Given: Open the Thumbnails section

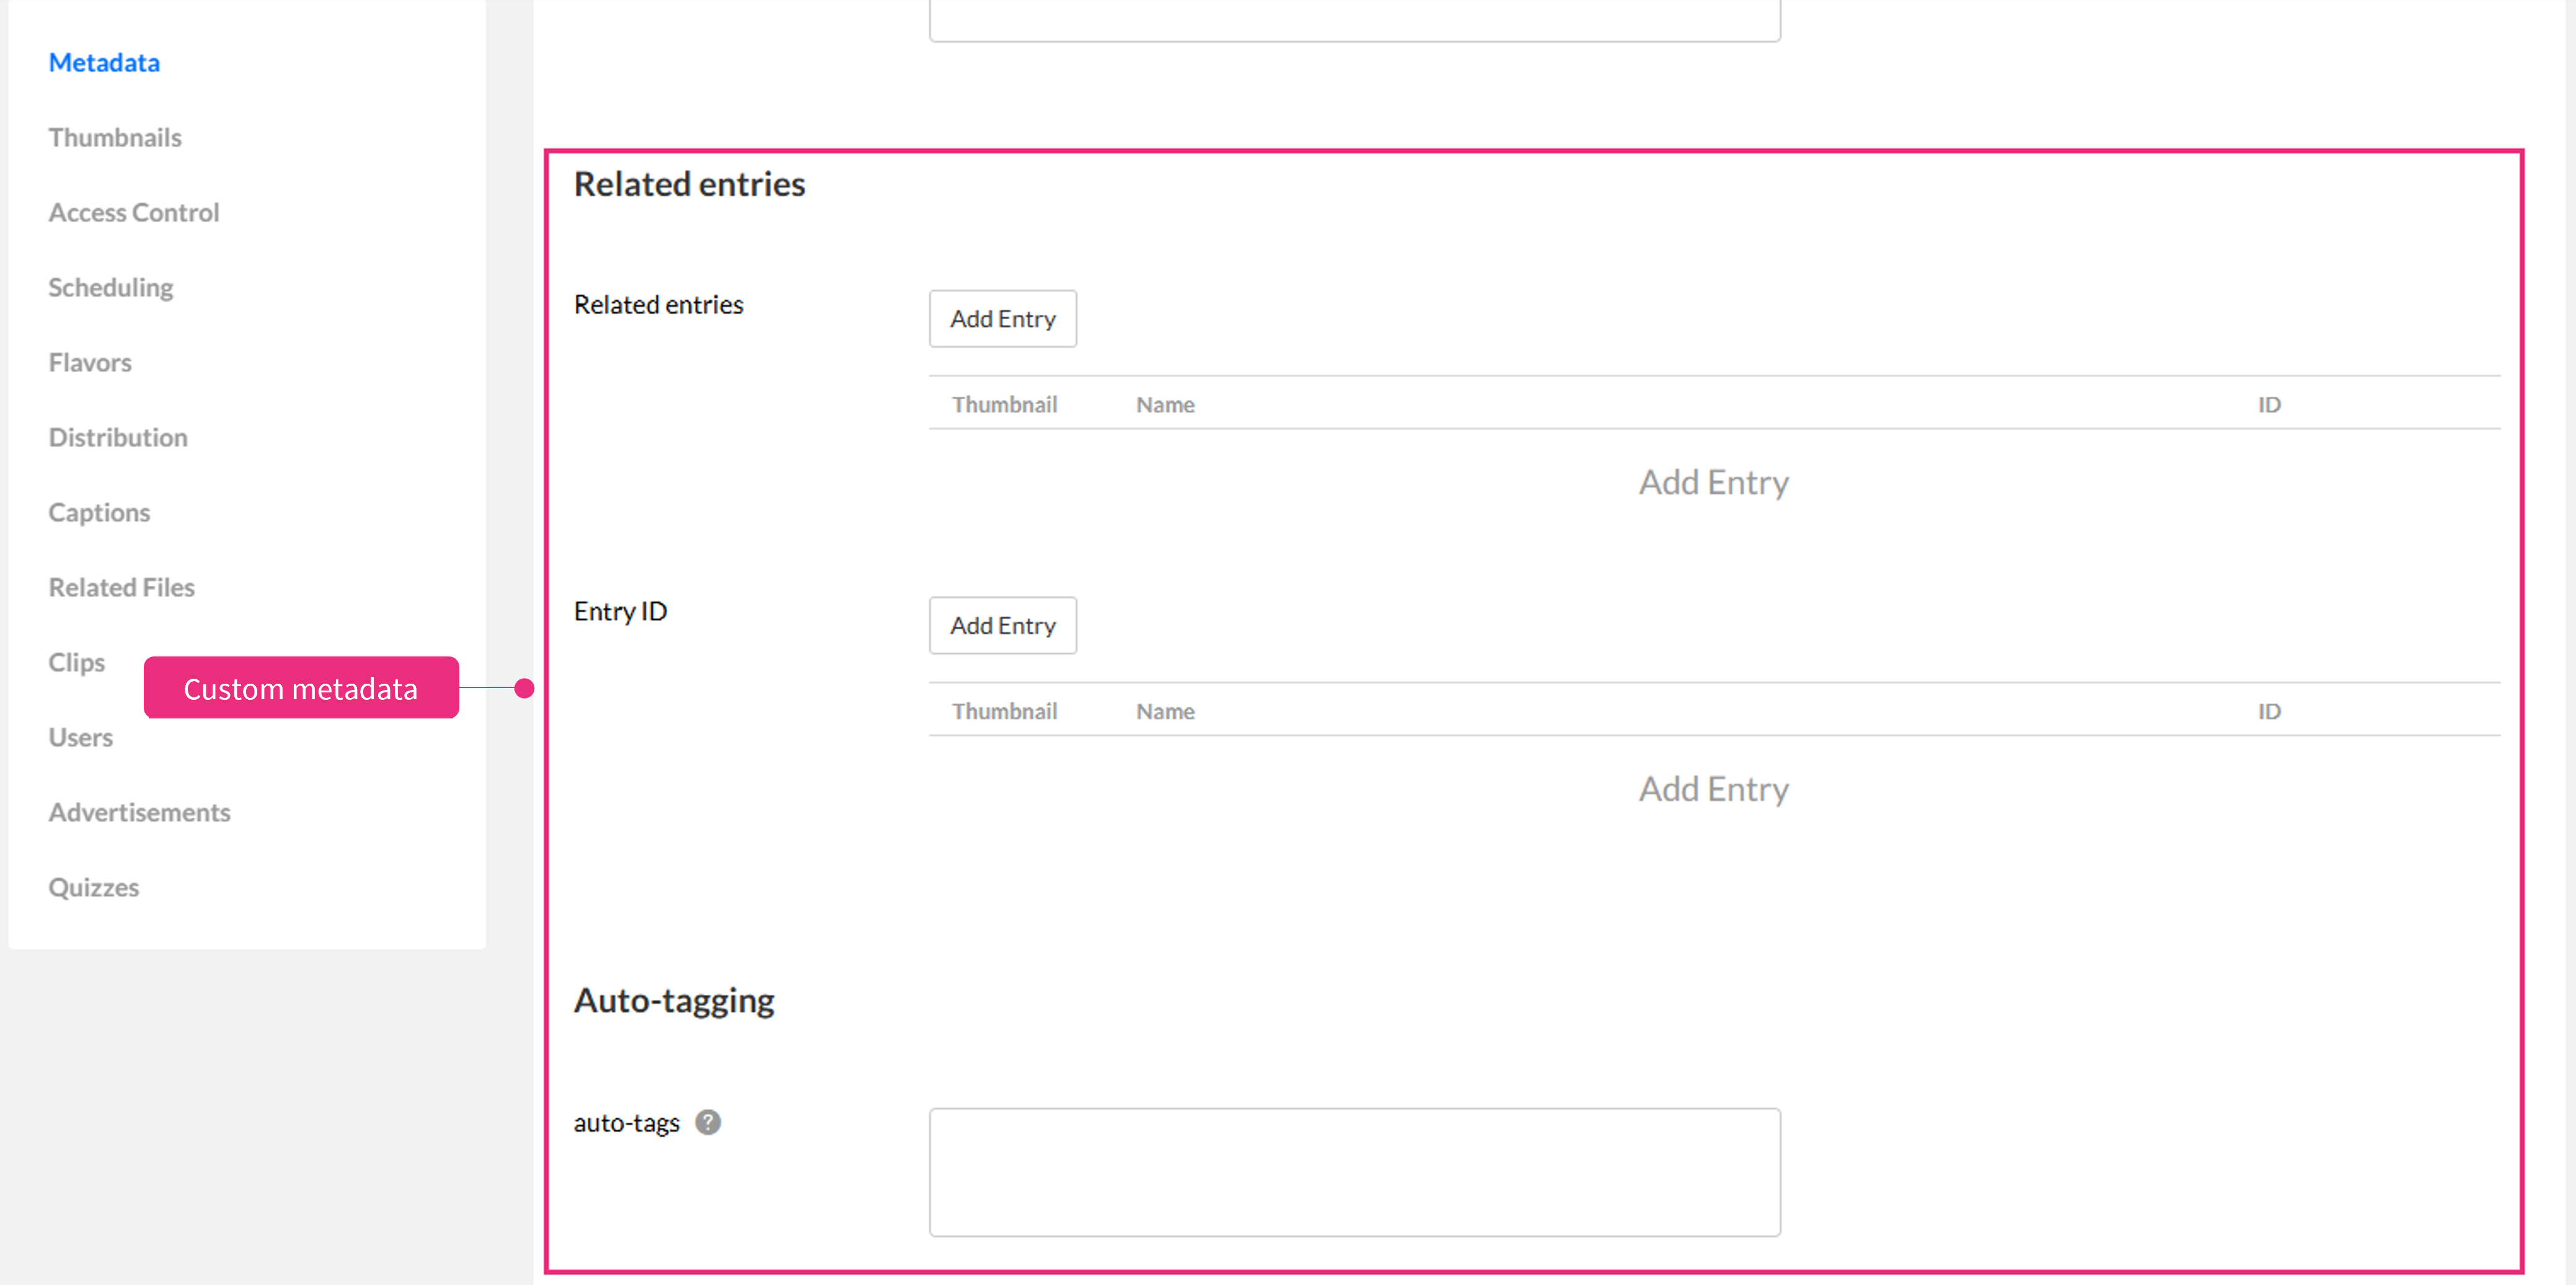Looking at the screenshot, I should [115, 137].
